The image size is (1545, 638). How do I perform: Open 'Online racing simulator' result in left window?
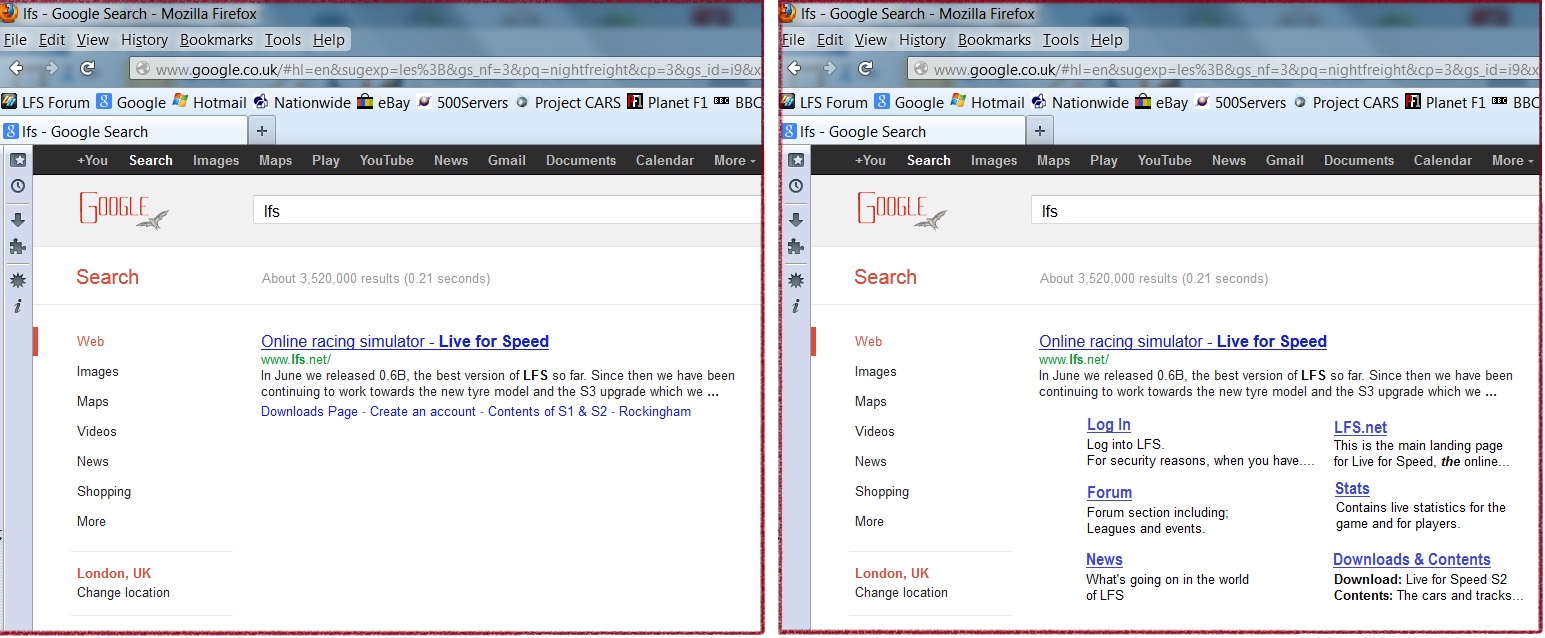(x=405, y=341)
